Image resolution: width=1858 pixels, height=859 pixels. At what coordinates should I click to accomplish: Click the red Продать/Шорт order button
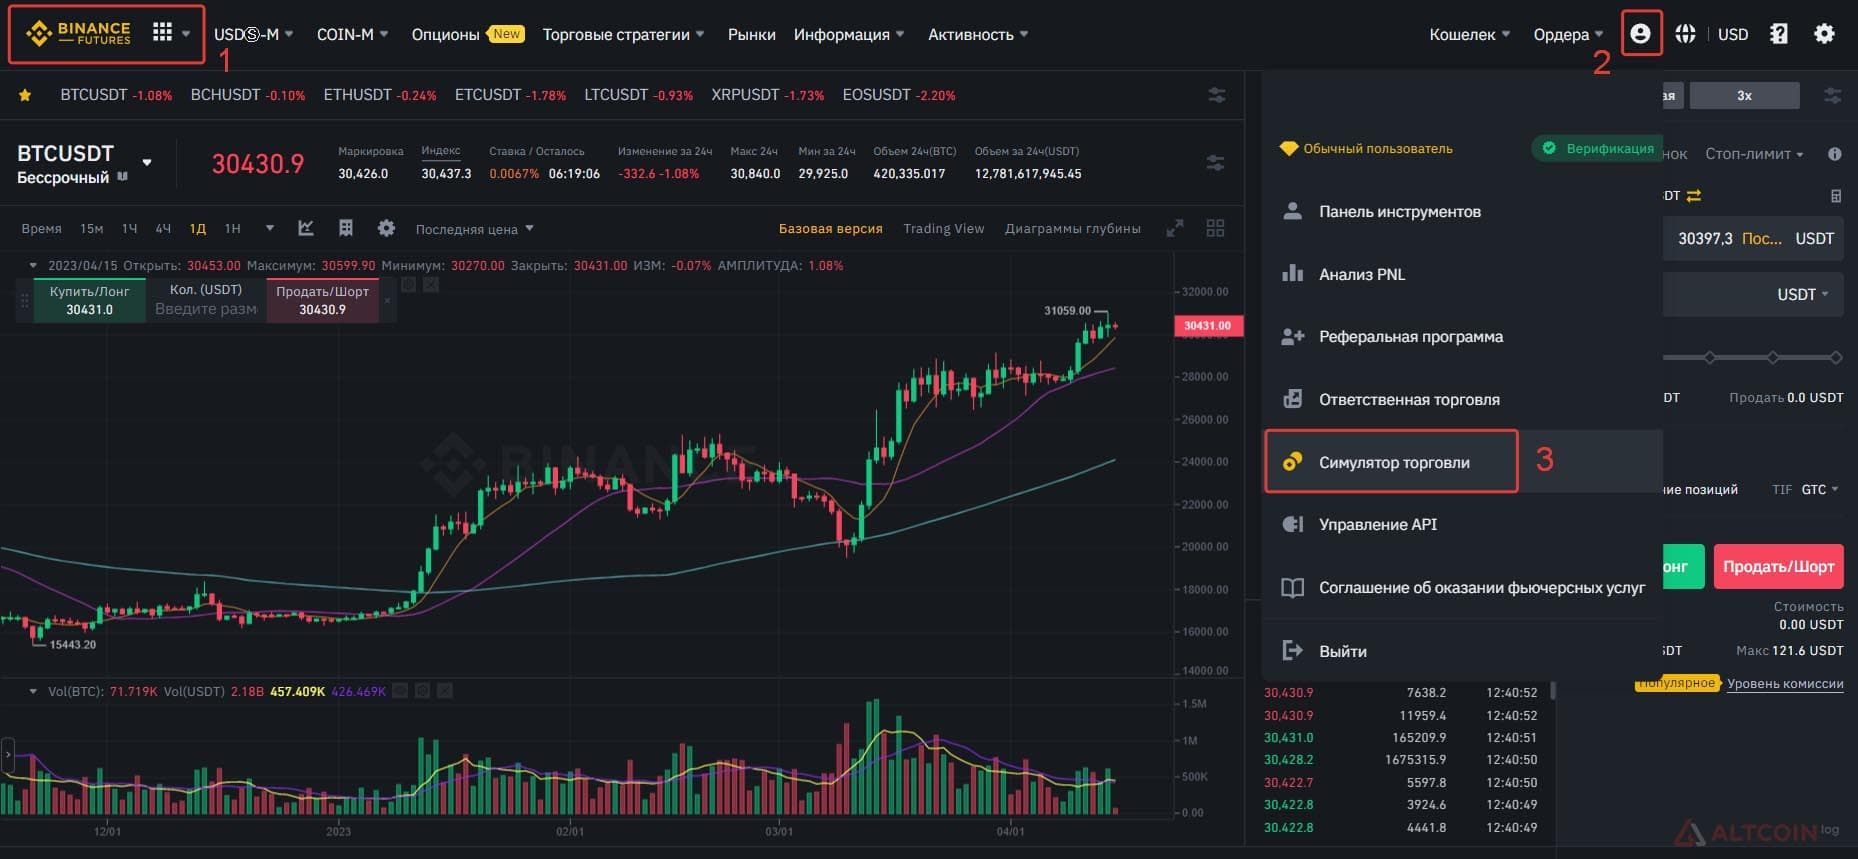tap(1778, 566)
